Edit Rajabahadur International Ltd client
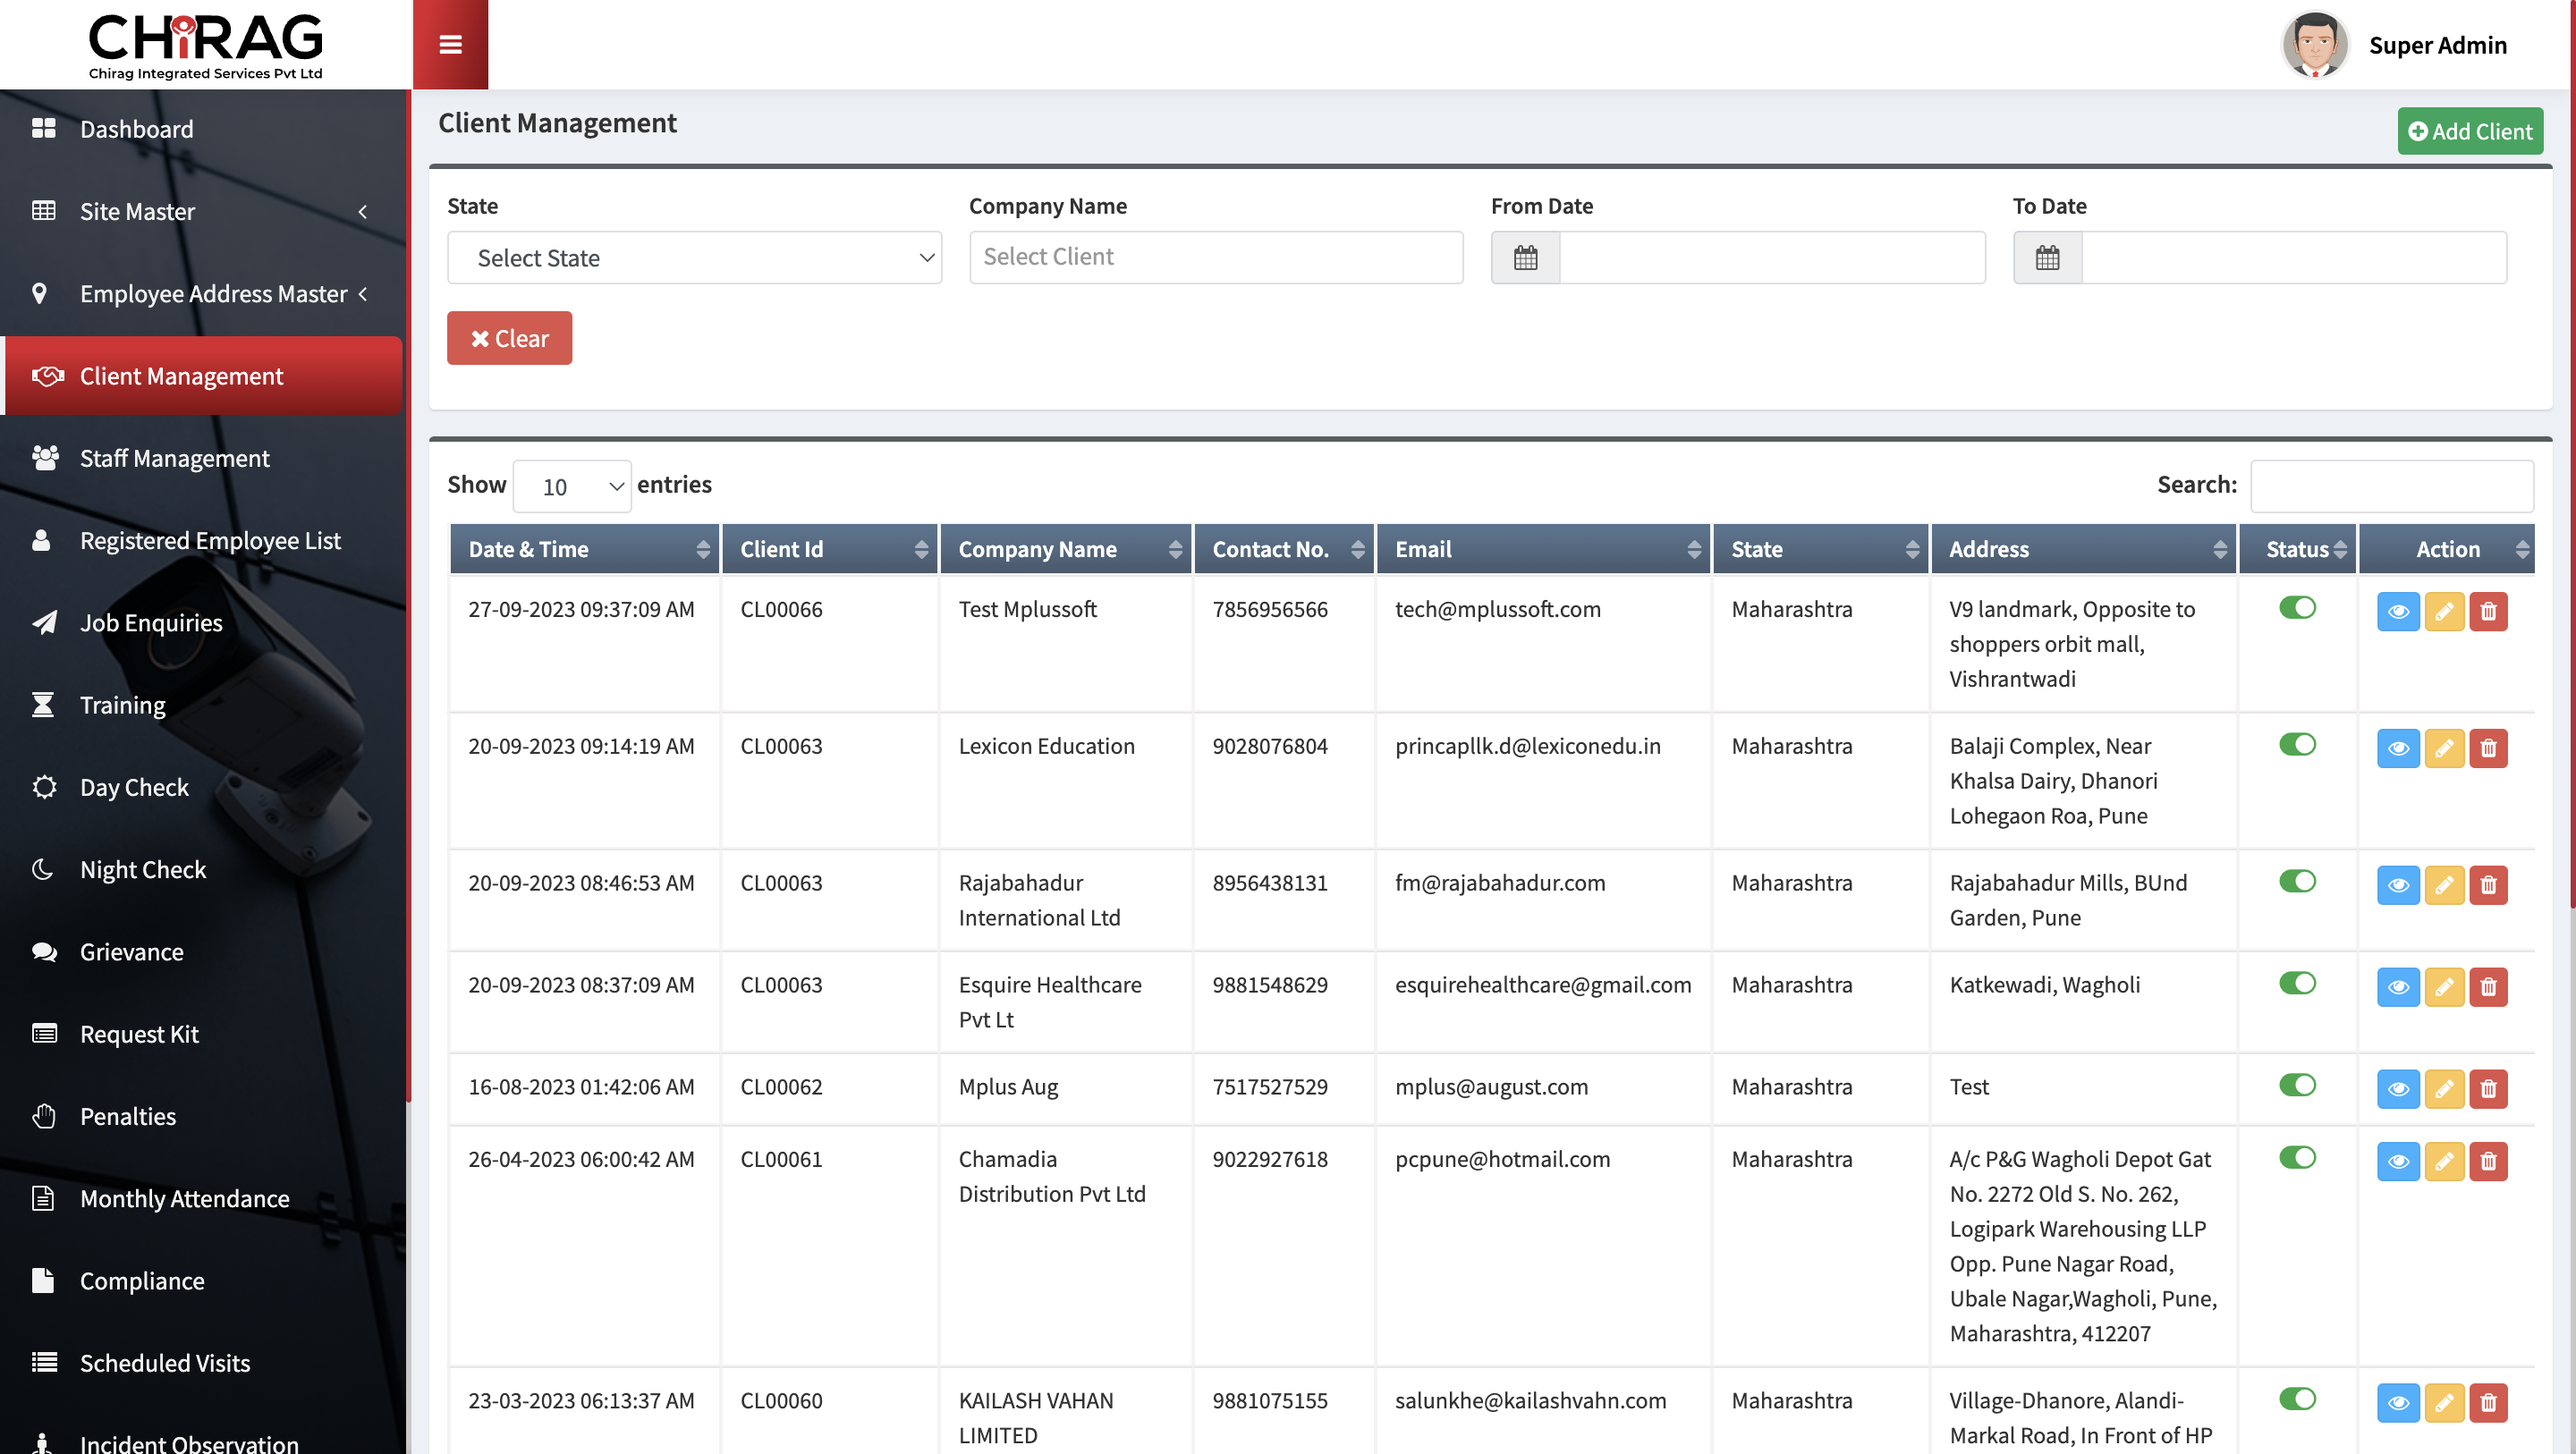2576x1454 pixels. [x=2444, y=885]
